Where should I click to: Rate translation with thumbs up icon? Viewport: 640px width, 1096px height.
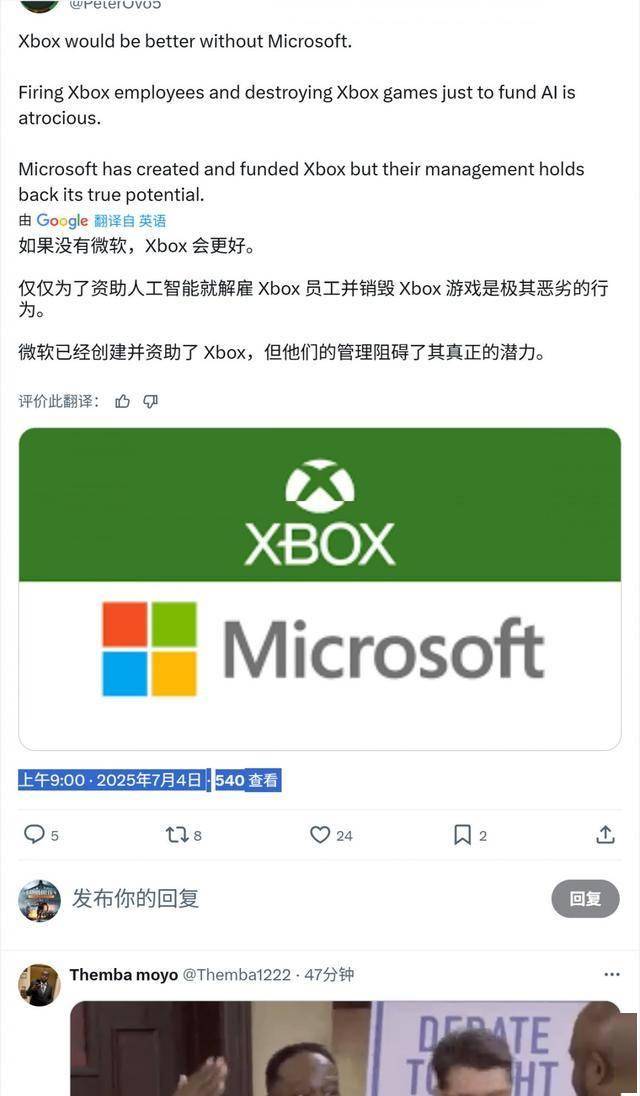[x=123, y=401]
